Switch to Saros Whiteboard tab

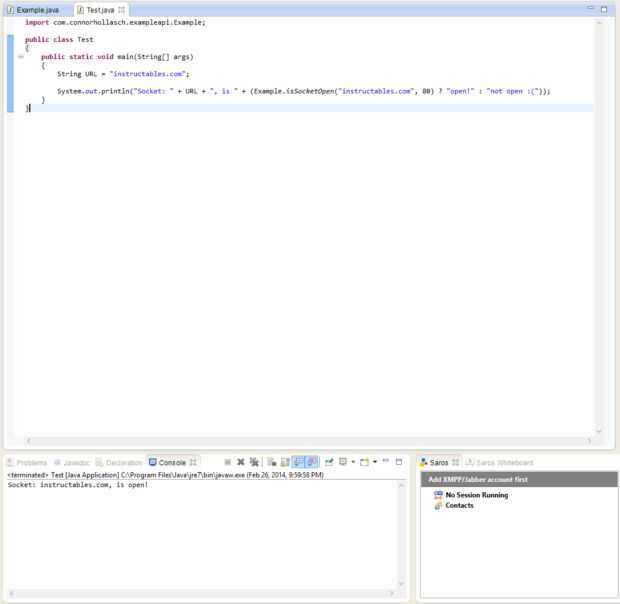(499, 462)
